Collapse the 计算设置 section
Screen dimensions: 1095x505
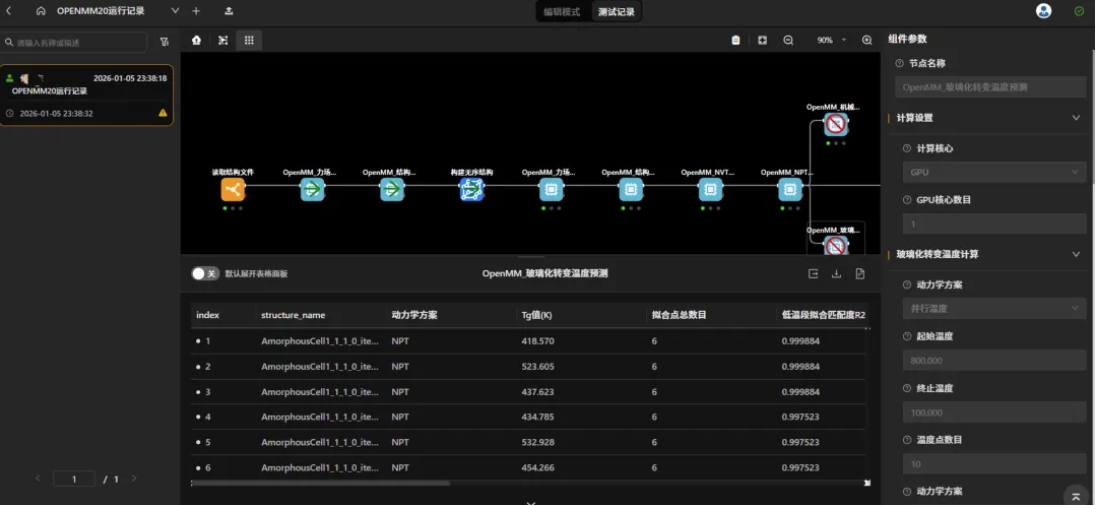click(1076, 118)
